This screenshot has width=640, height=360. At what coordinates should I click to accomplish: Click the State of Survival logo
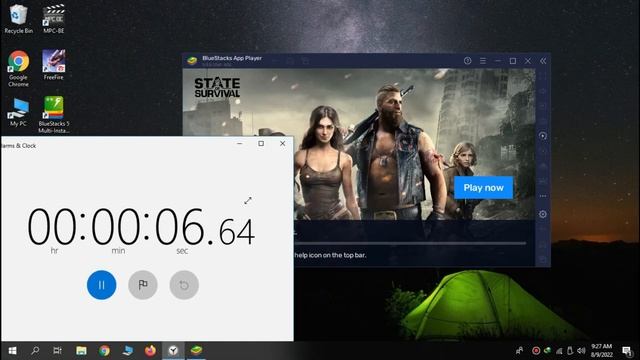(217, 87)
